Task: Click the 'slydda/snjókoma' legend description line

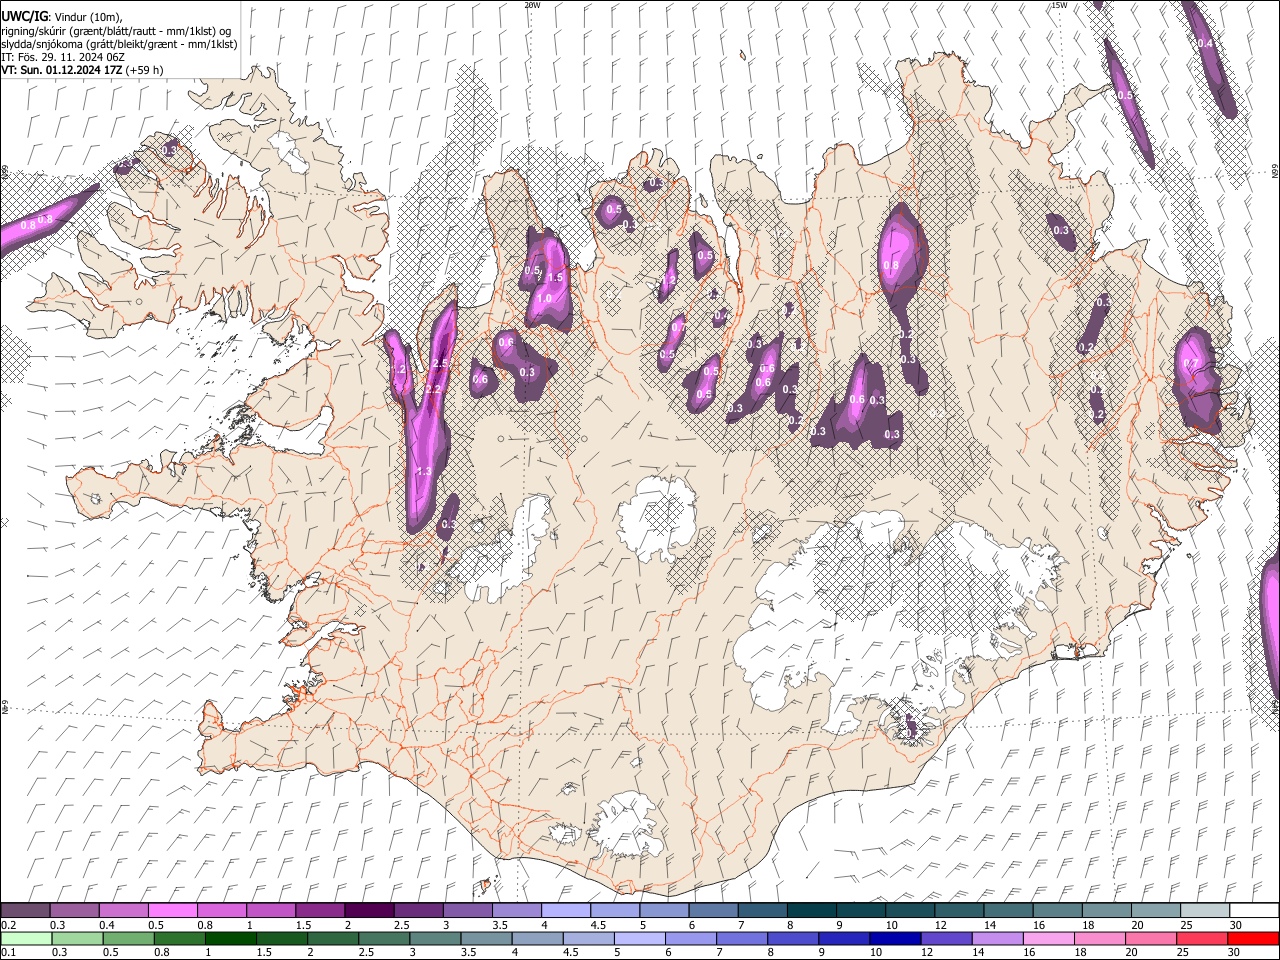Action: click(119, 44)
